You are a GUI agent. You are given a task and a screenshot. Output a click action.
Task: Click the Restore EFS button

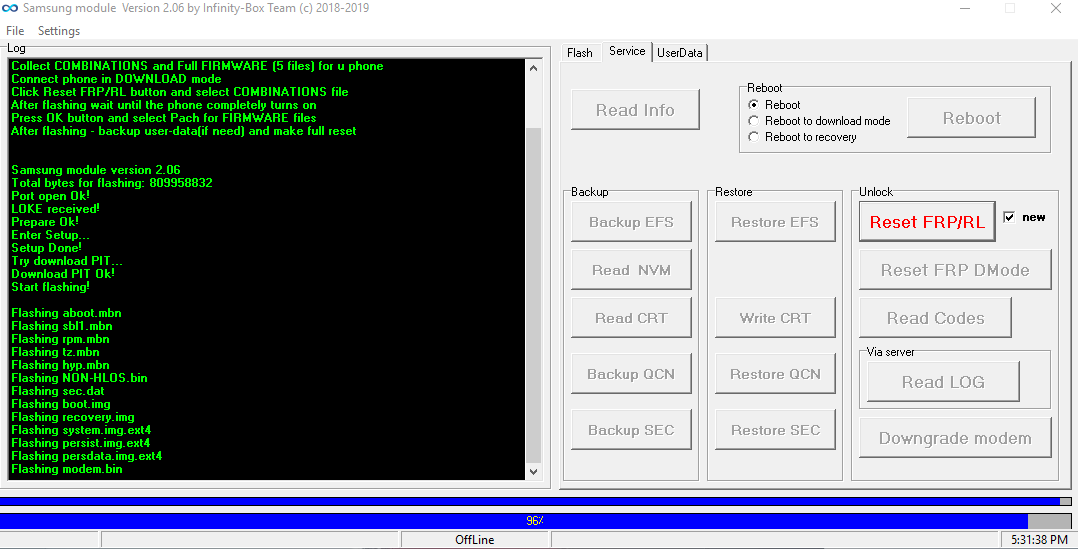tap(775, 222)
